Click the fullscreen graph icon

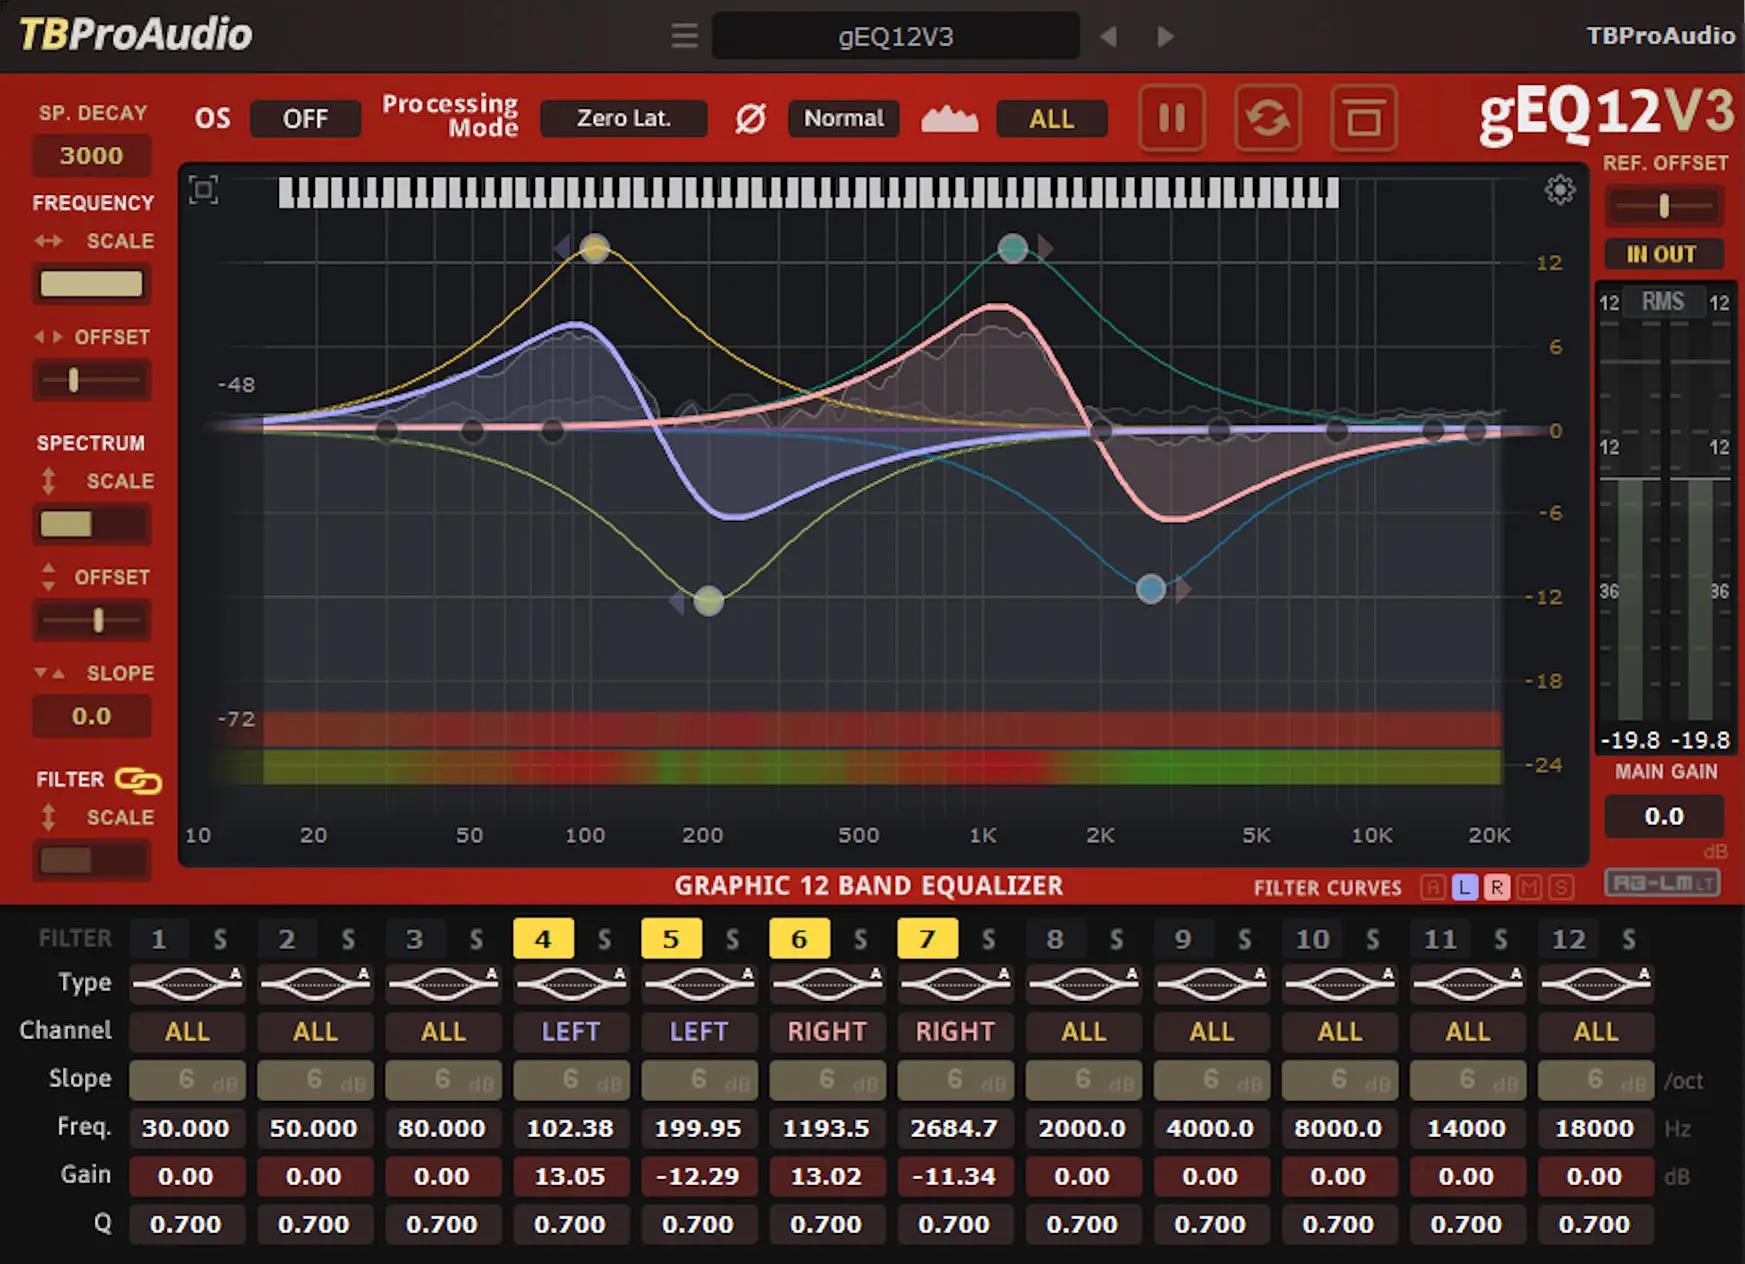pos(203,190)
